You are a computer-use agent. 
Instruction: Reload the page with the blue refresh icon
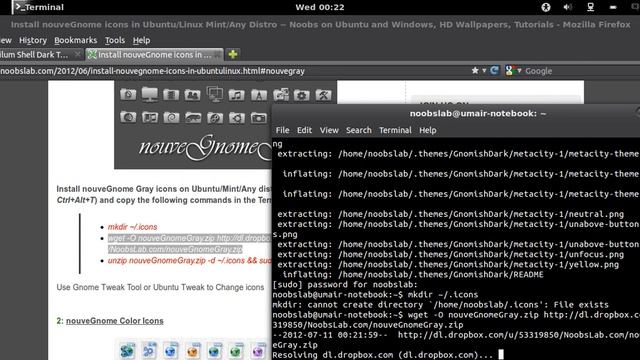click(494, 71)
